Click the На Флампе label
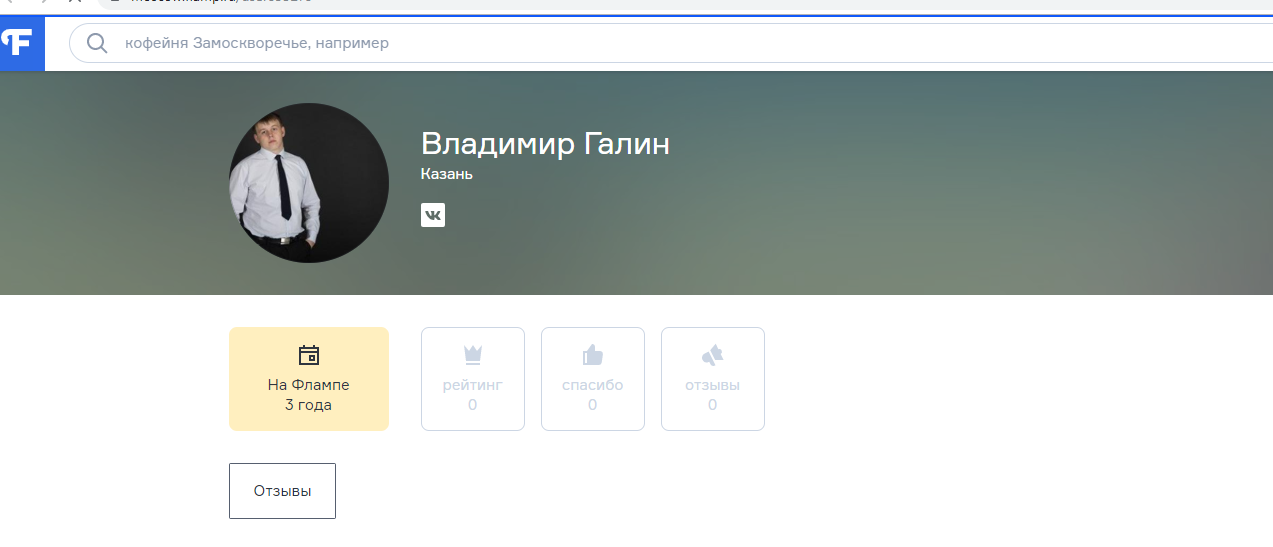Image resolution: width=1273 pixels, height=547 pixels. click(308, 385)
